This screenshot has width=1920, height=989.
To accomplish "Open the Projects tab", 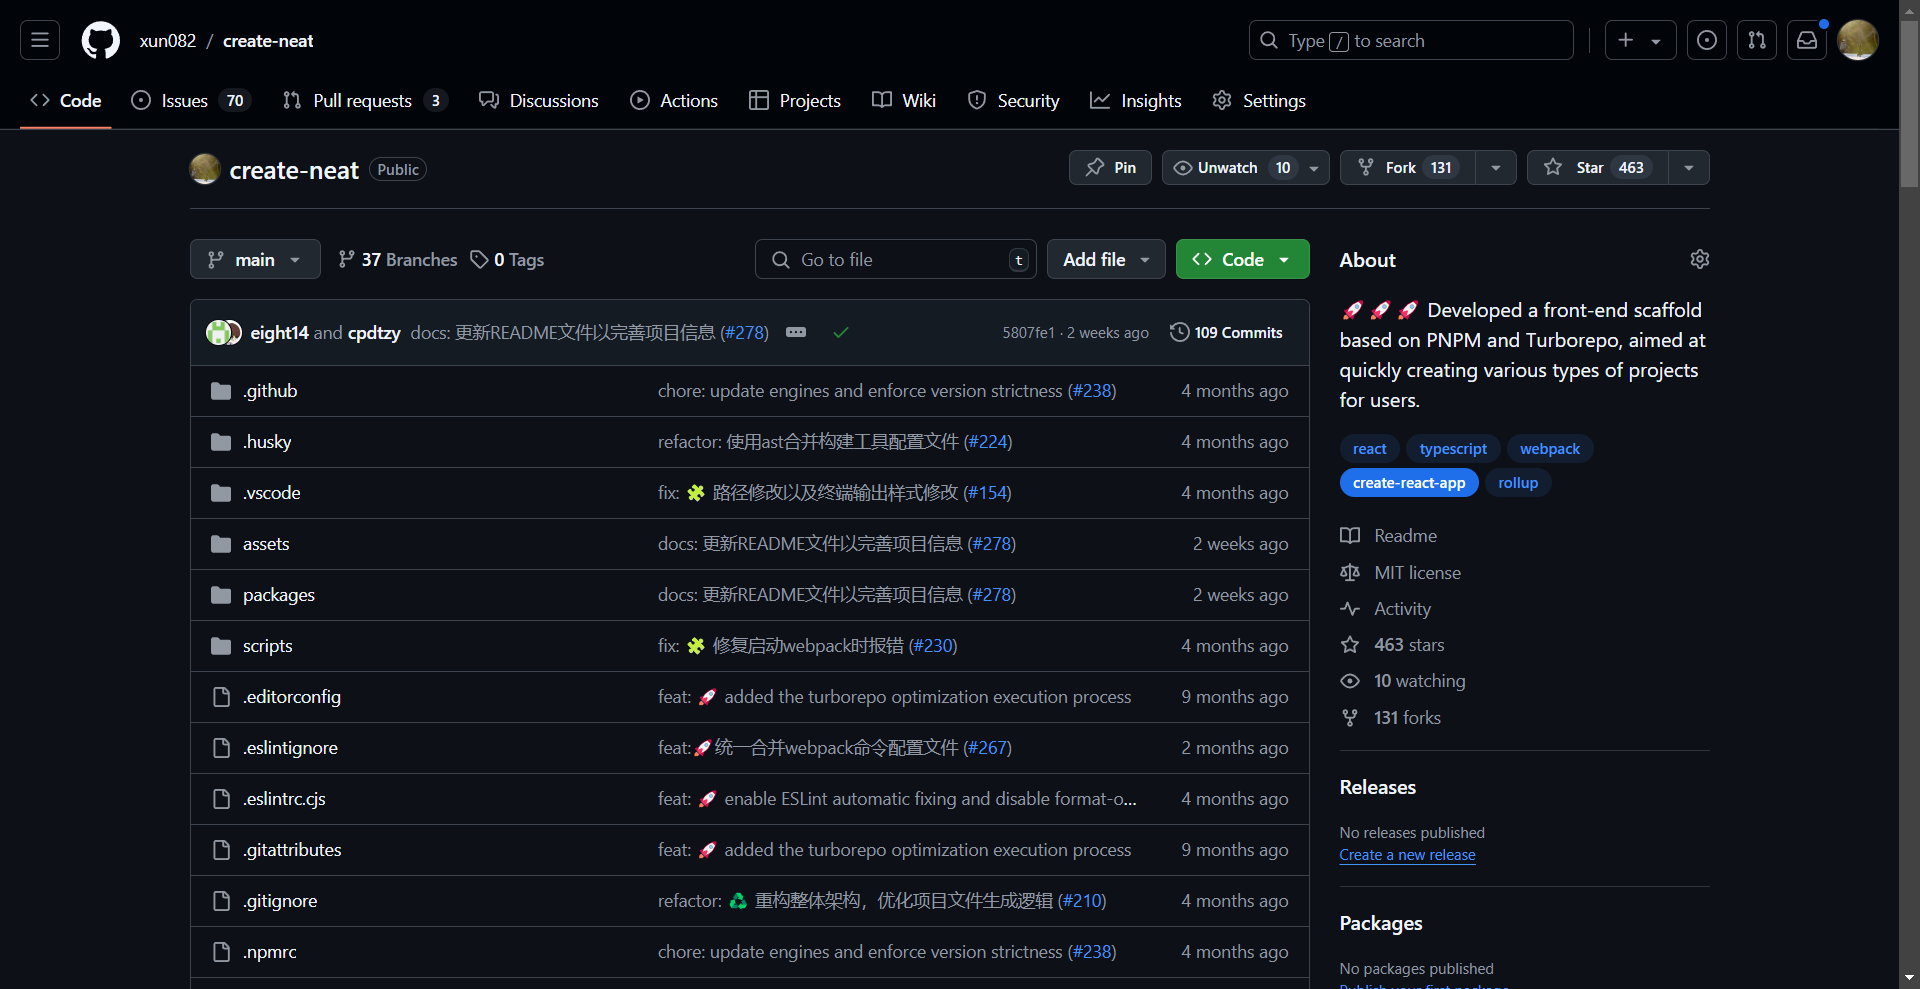I will (x=795, y=100).
